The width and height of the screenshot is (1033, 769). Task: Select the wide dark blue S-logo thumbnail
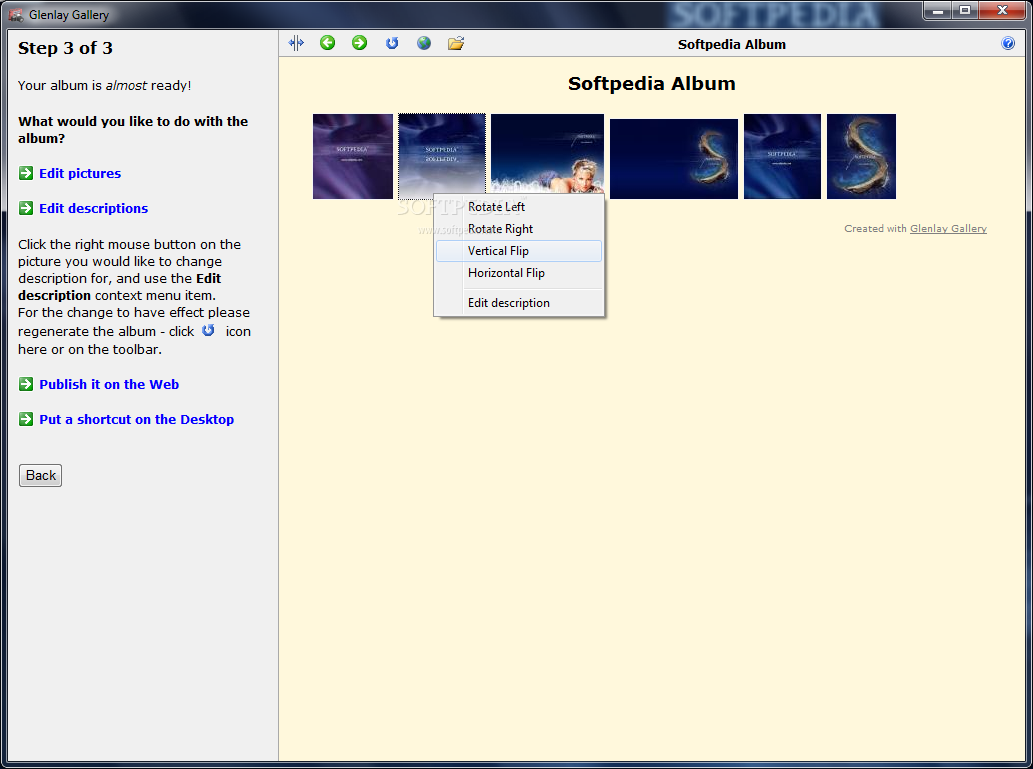(x=673, y=159)
